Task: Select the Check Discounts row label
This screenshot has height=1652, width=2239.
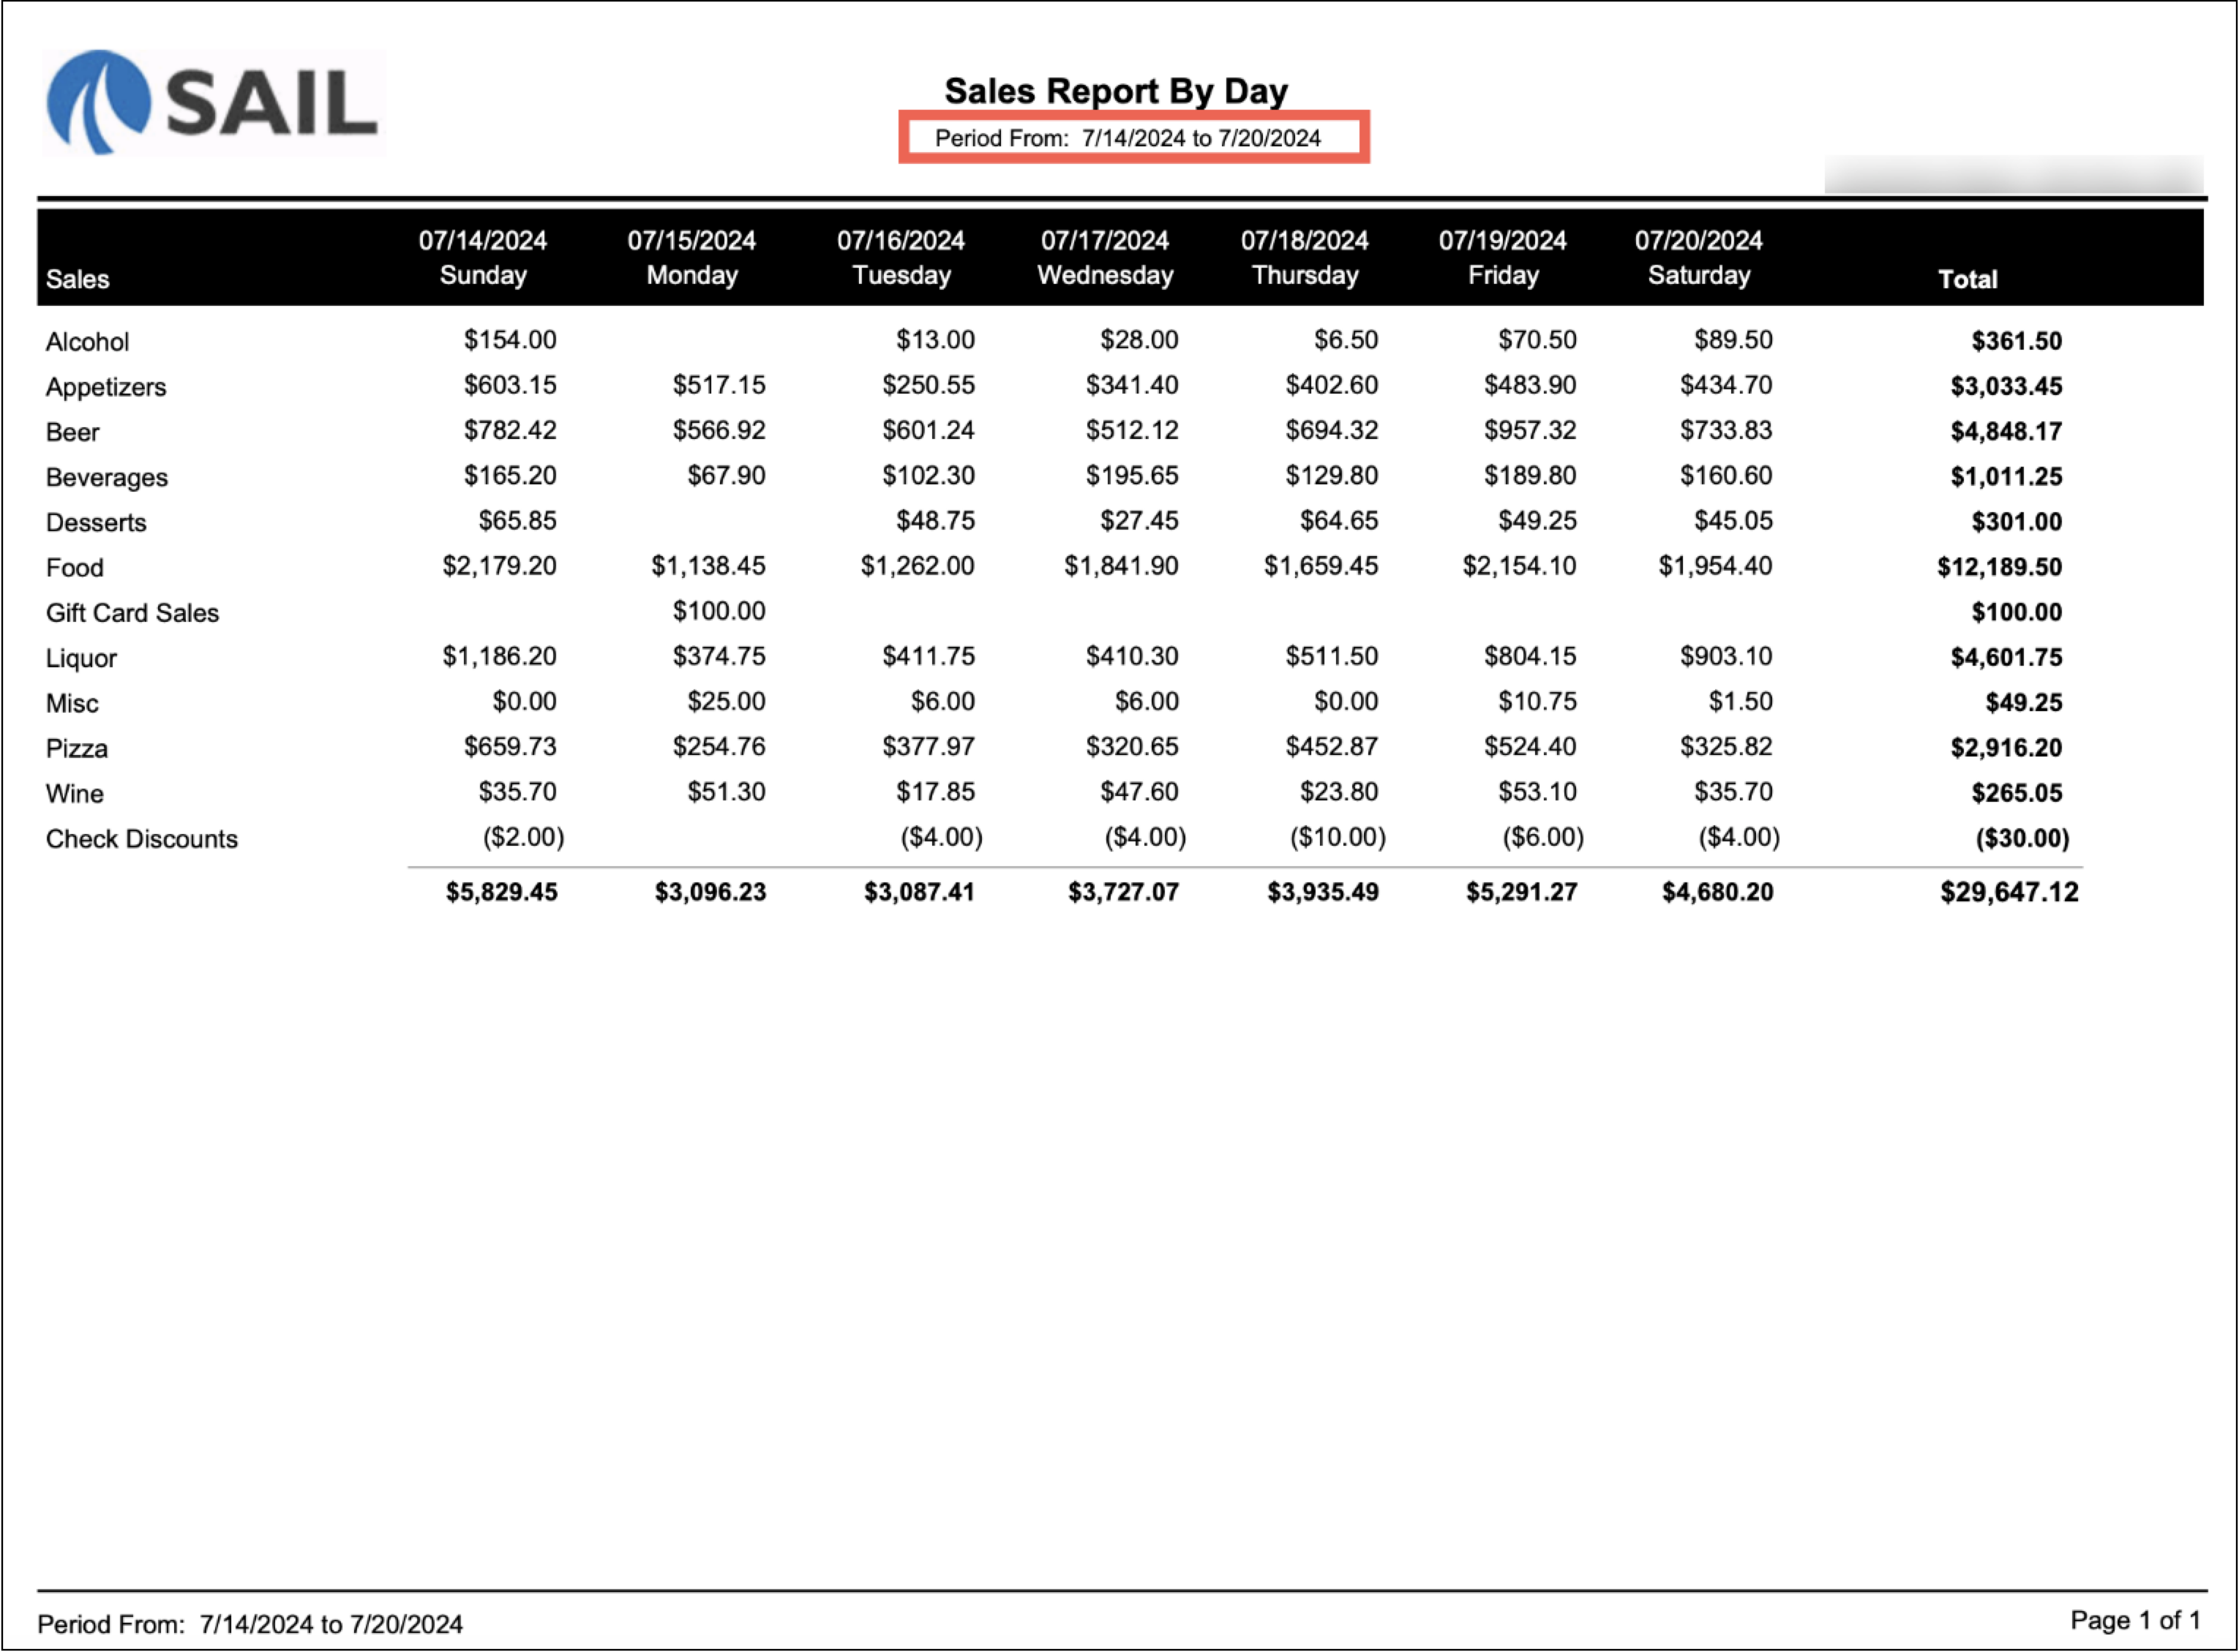Action: 142,838
